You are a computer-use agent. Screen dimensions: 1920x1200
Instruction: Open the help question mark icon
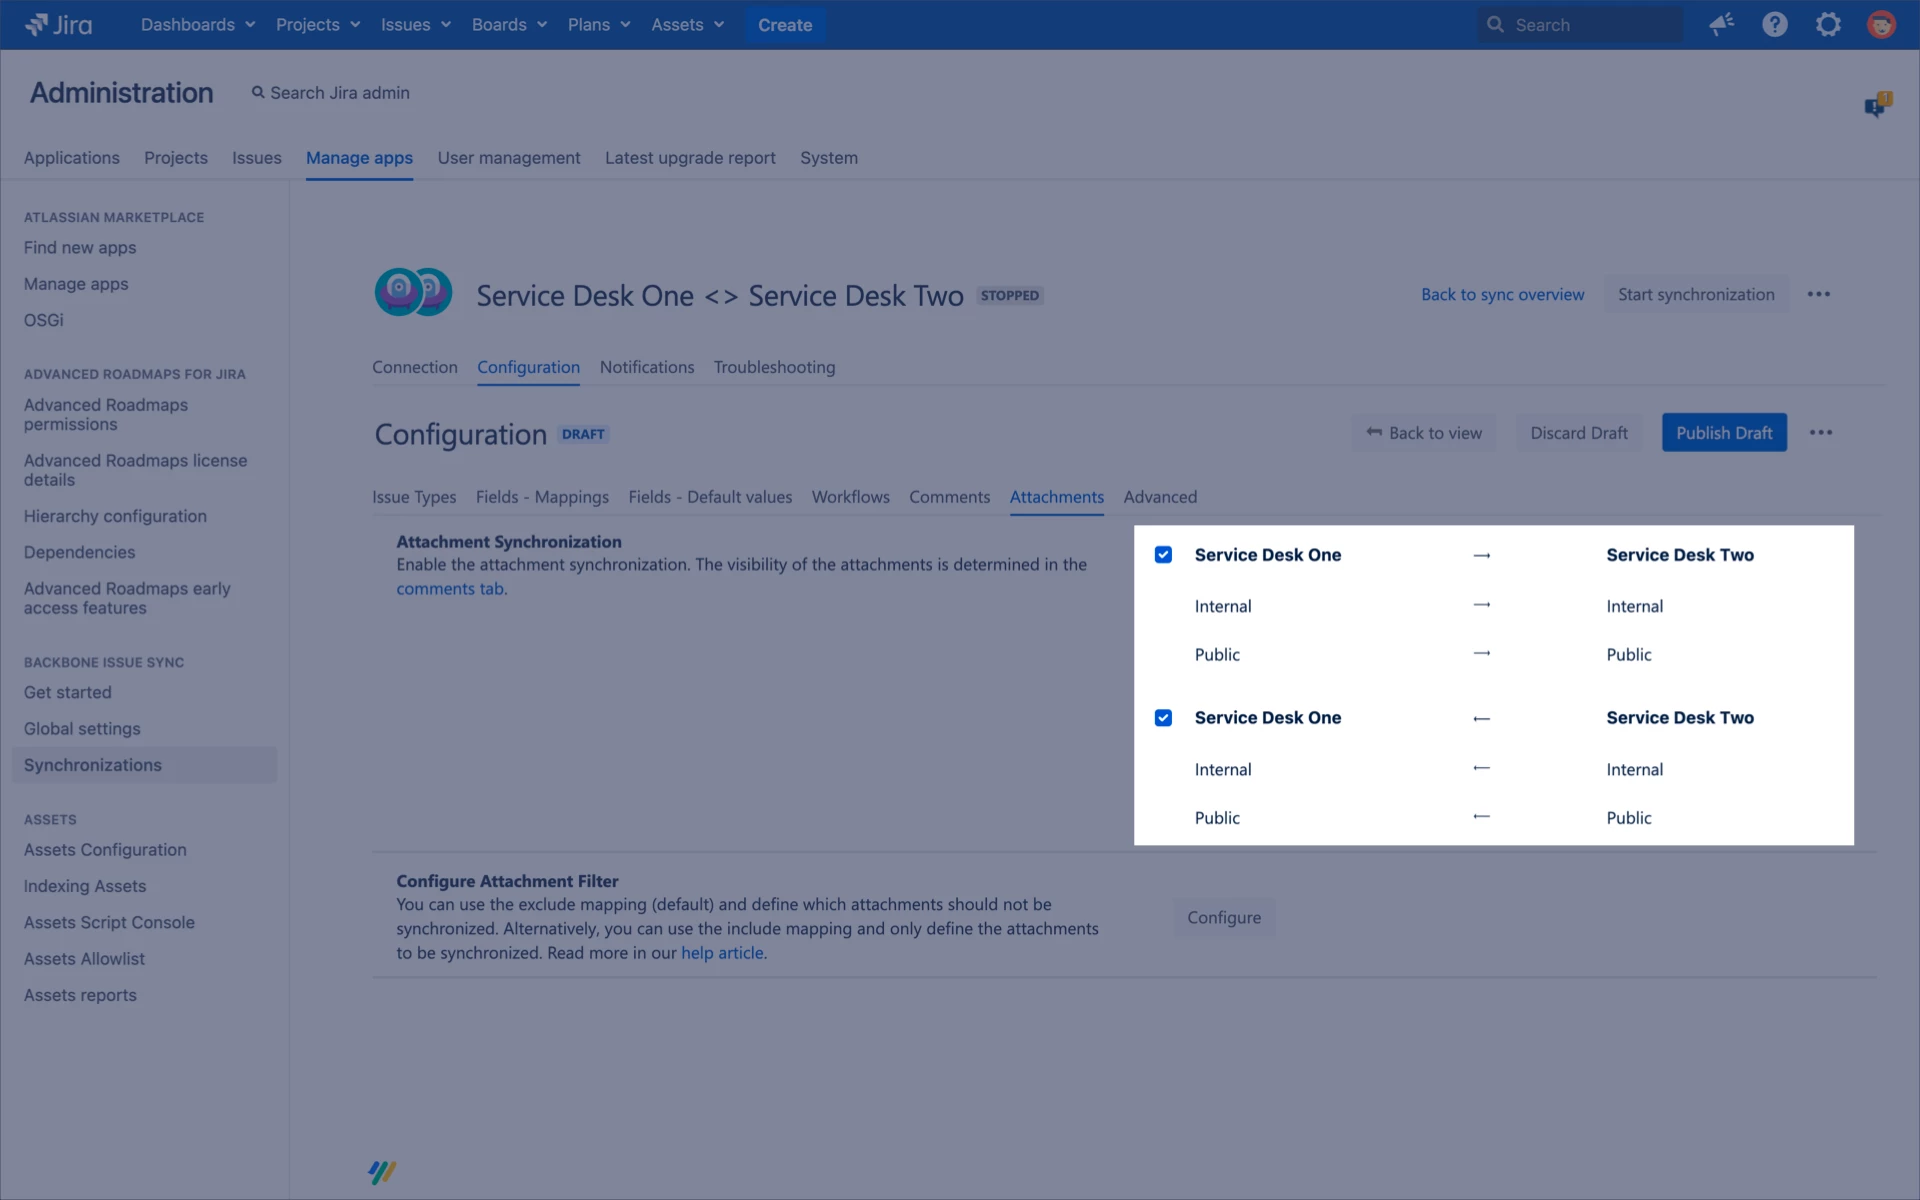click(1775, 25)
